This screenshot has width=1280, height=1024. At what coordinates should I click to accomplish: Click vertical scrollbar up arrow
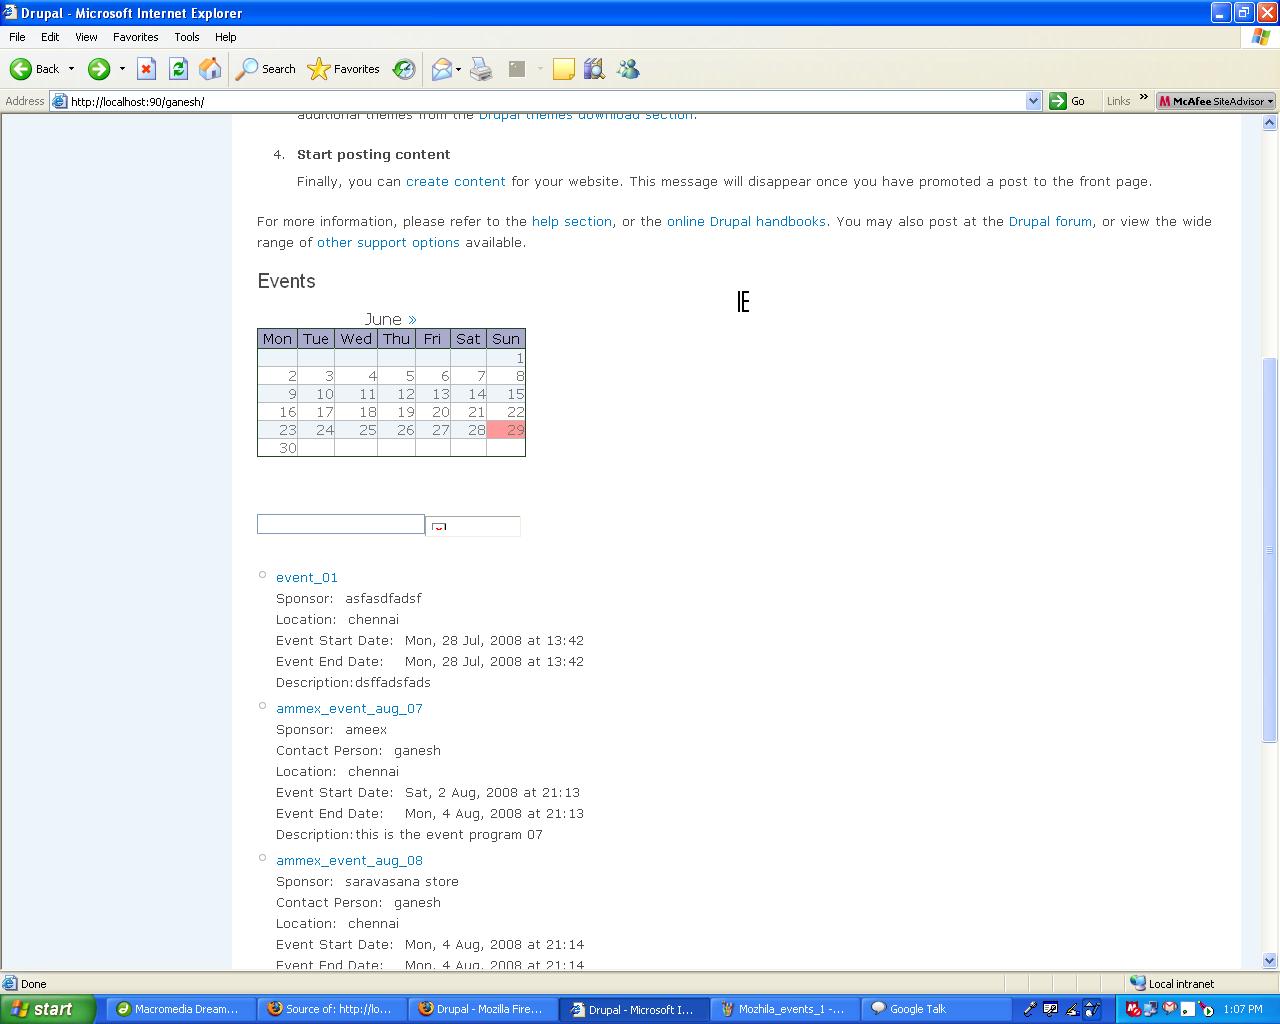pos(1270,123)
